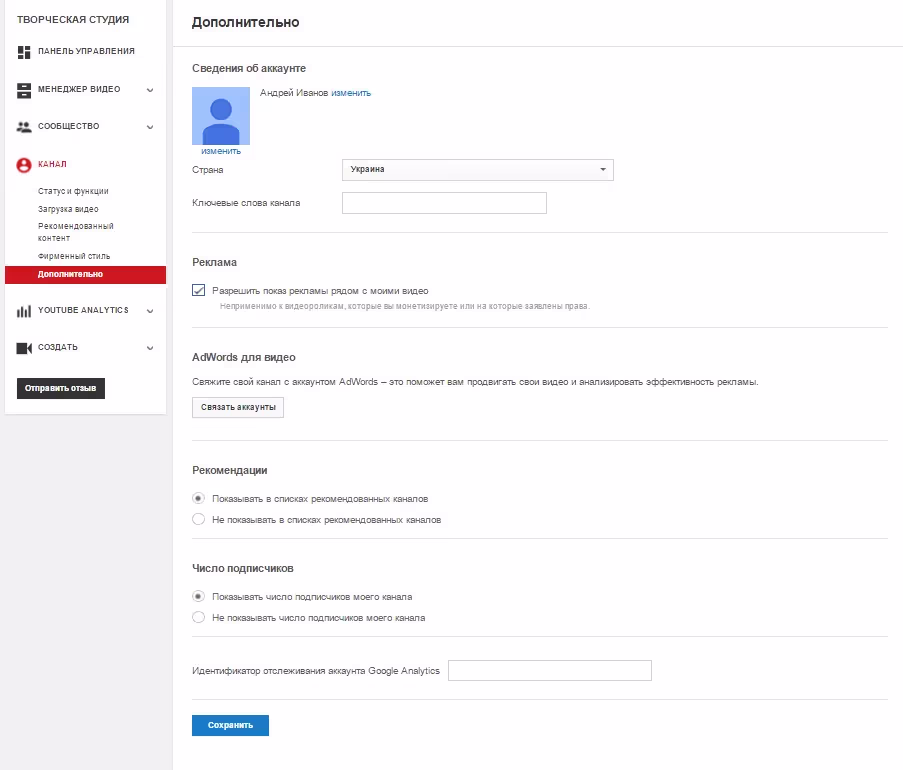Click the Video Manager icon
The width and height of the screenshot is (903, 770).
pos(24,90)
